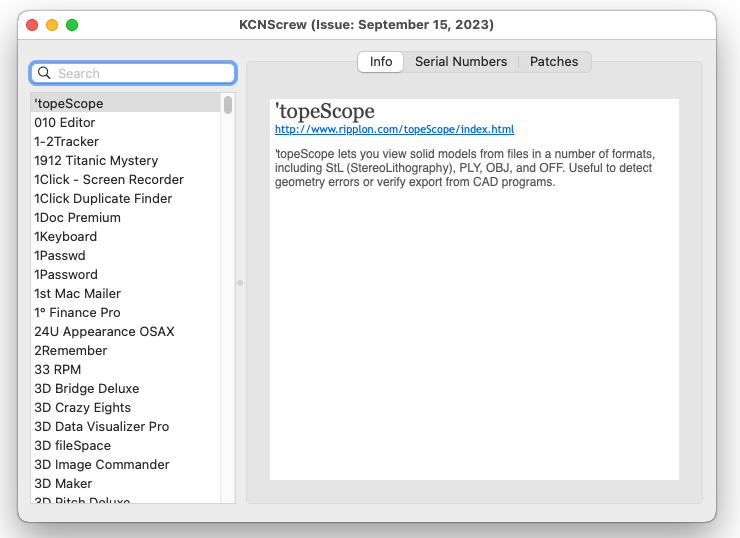Zoom the KCNScrew window with green button
740x538 pixels.
[x=72, y=25]
